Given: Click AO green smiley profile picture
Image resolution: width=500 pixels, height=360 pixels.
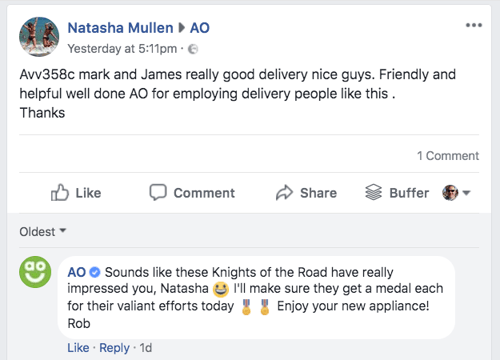Looking at the screenshot, I should coord(35,272).
